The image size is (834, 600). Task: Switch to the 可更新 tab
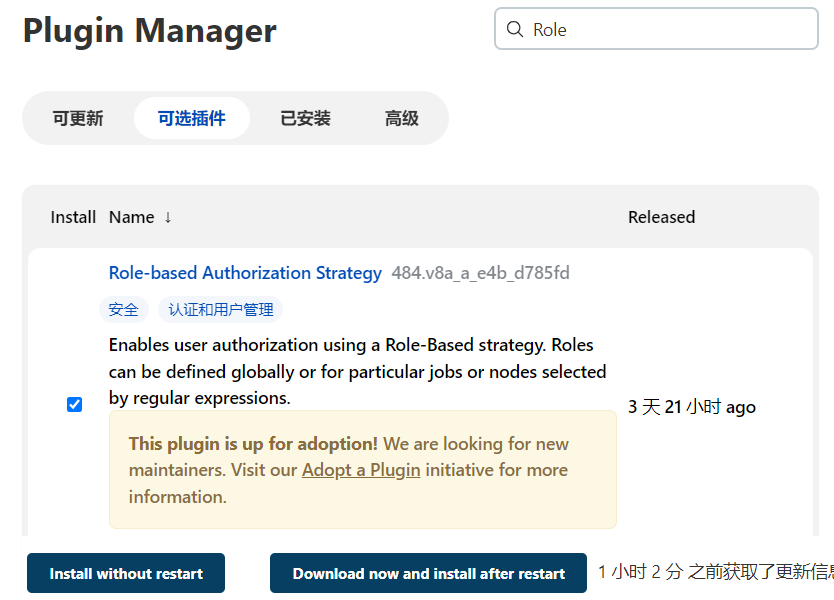[x=78, y=118]
